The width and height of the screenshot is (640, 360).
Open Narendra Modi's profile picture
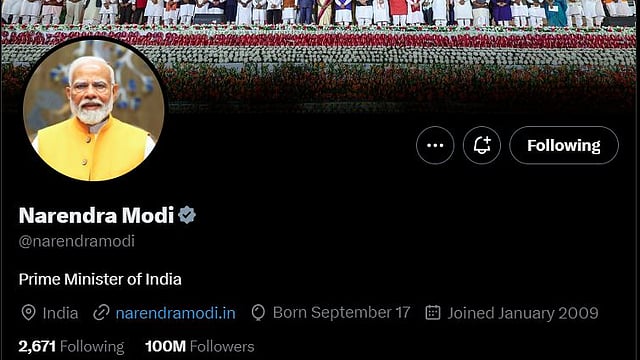click(x=93, y=110)
